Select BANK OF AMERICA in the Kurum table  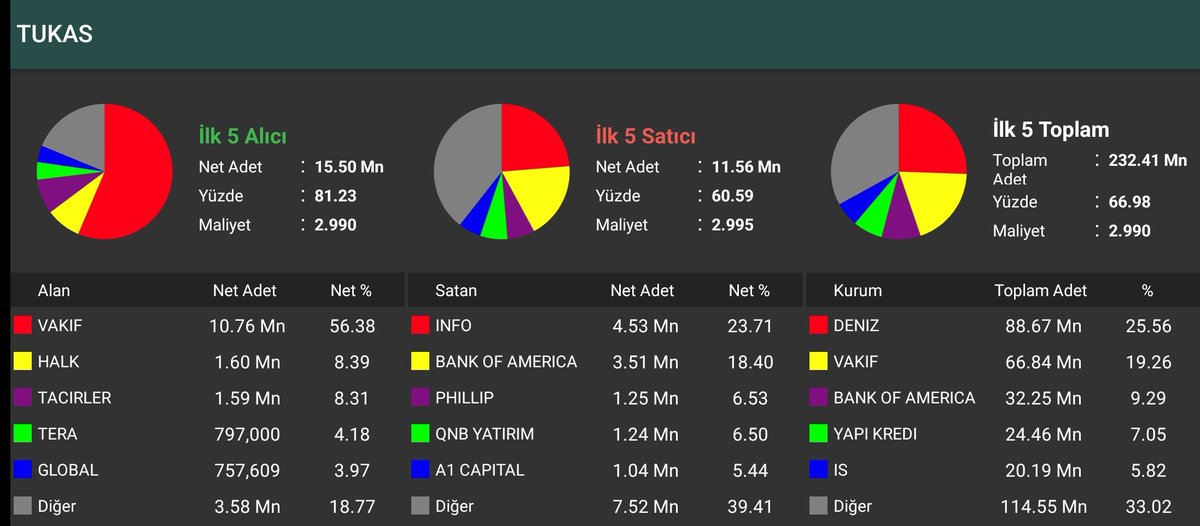904,398
